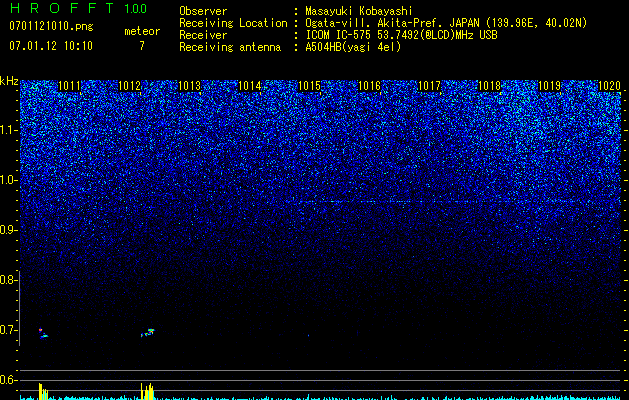
Task: Select the observer name Masayuki Kobayashi
Action: click(358, 11)
